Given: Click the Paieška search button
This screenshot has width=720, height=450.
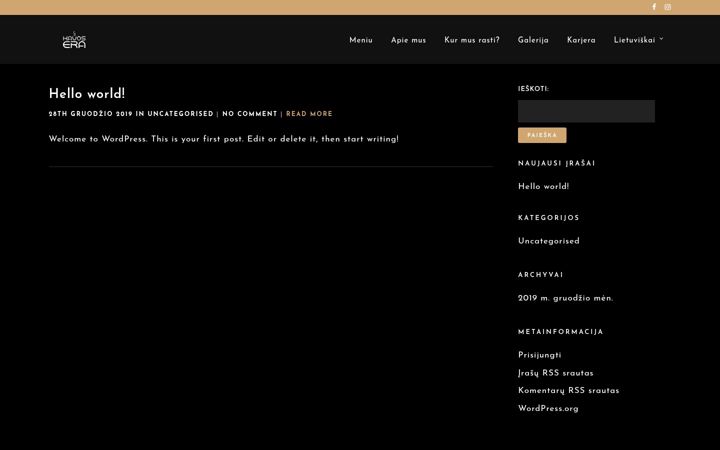Looking at the screenshot, I should [542, 135].
